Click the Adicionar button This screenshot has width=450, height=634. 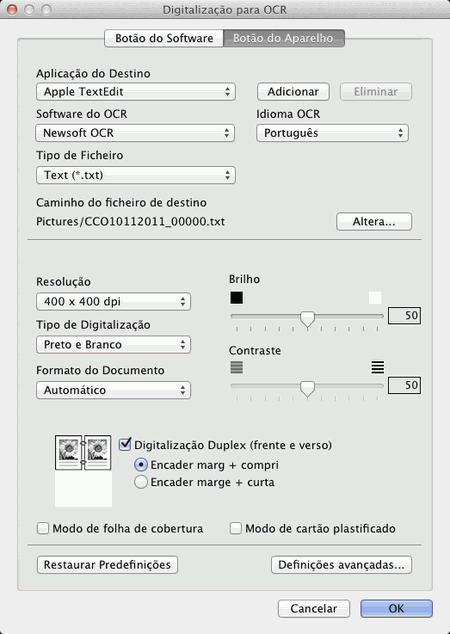pyautogui.click(x=293, y=91)
